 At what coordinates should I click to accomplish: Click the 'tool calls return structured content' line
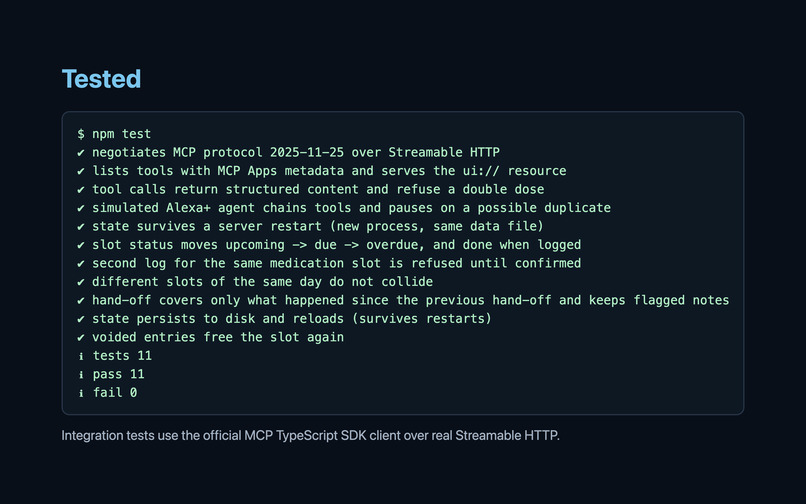pos(310,189)
